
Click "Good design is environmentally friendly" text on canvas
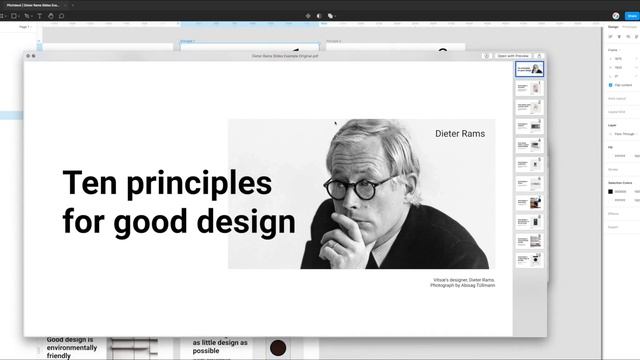[72, 348]
